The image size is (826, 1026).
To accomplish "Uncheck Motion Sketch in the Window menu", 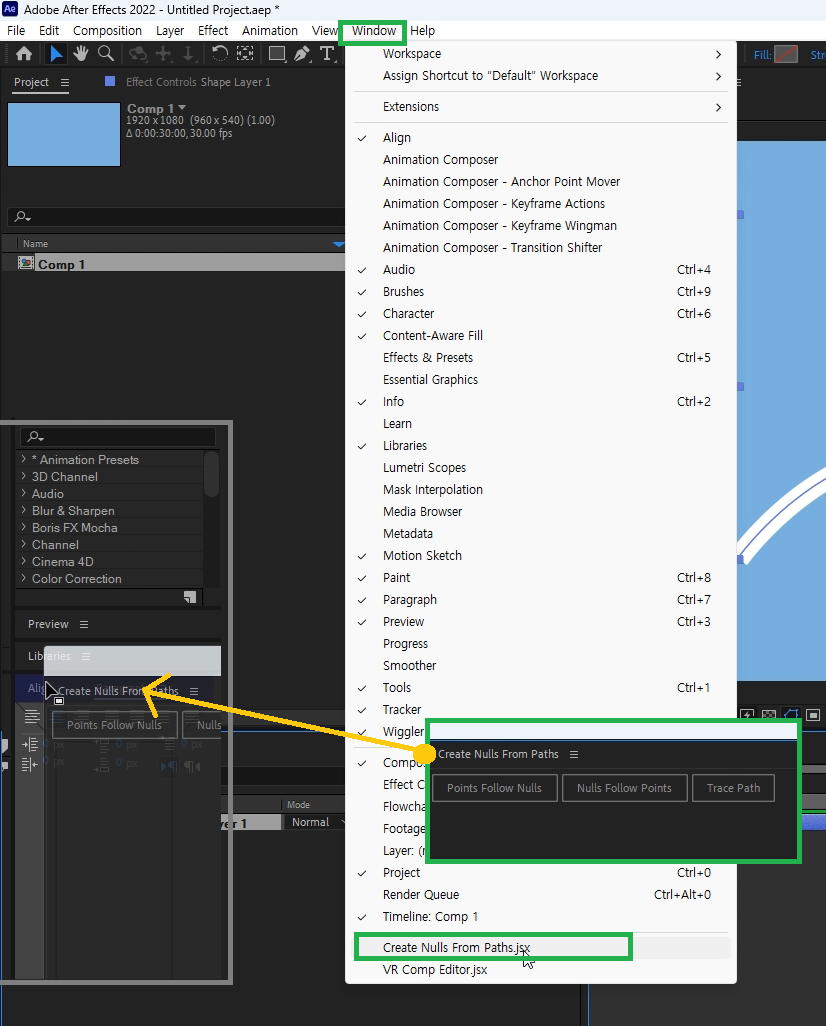I will (362, 556).
